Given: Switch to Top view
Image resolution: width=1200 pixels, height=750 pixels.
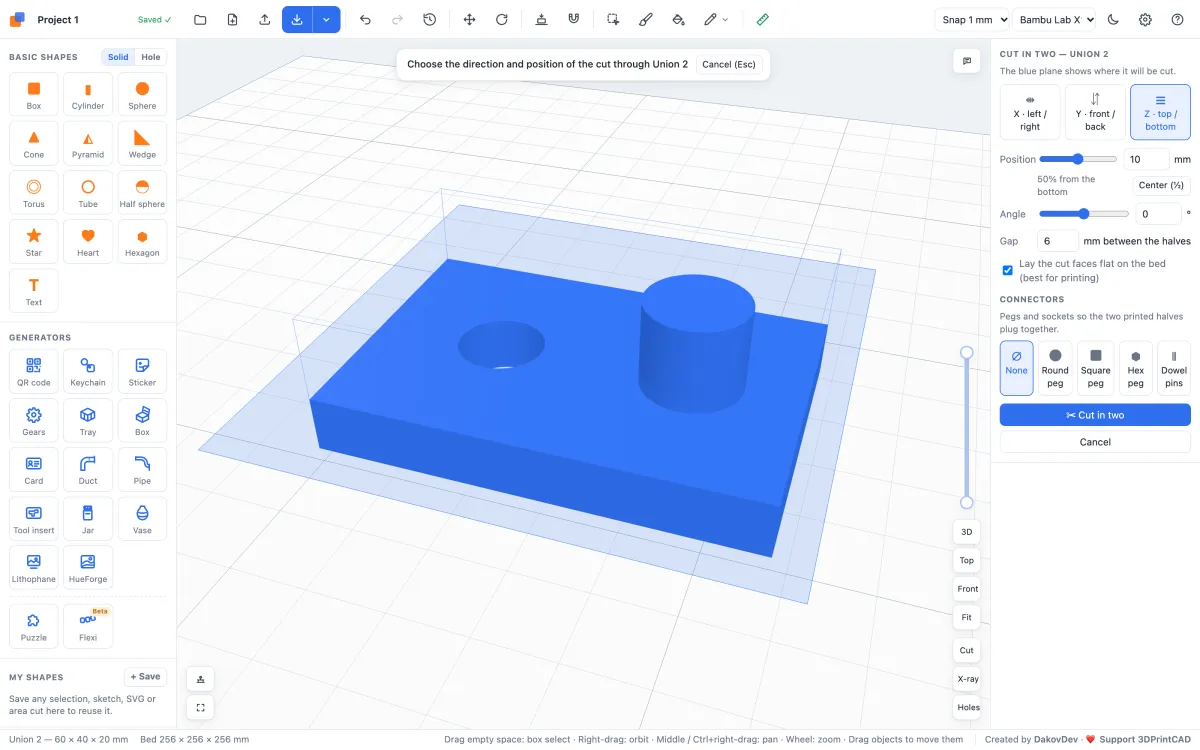Looking at the screenshot, I should click(966, 560).
